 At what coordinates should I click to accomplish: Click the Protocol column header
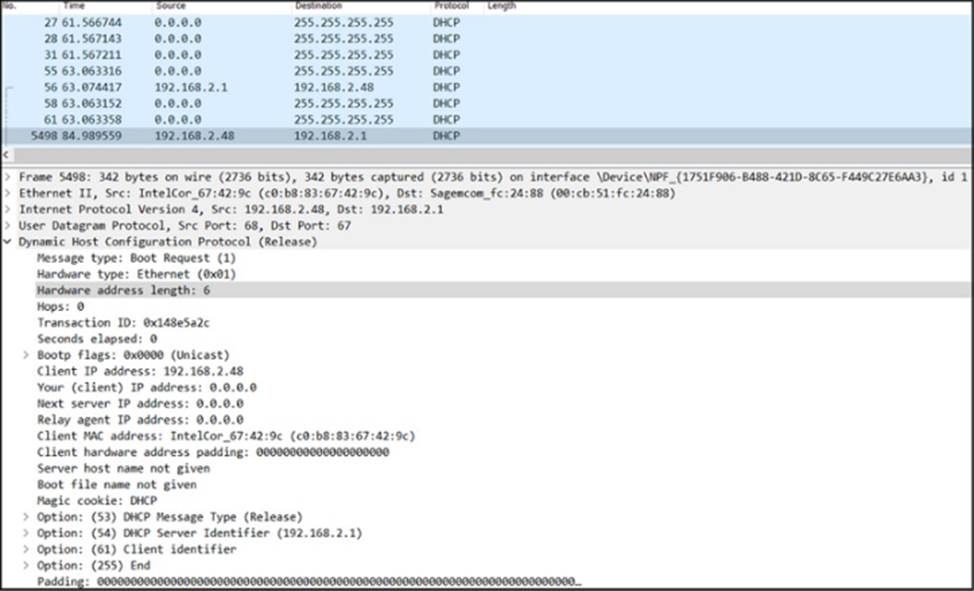pyautogui.click(x=451, y=6)
